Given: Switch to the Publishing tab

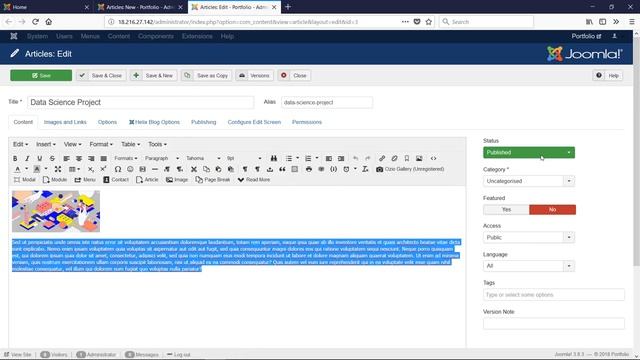Looking at the screenshot, I should (203, 122).
